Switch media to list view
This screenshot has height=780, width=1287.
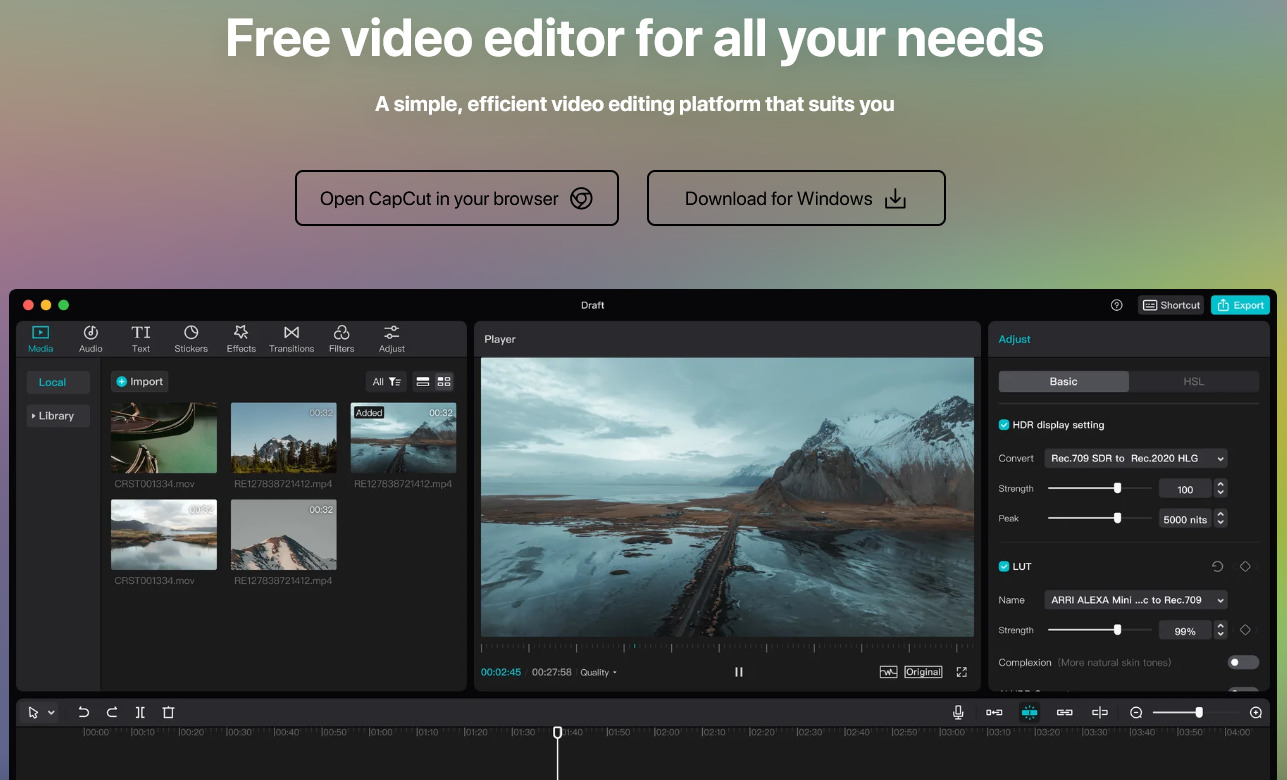423,381
